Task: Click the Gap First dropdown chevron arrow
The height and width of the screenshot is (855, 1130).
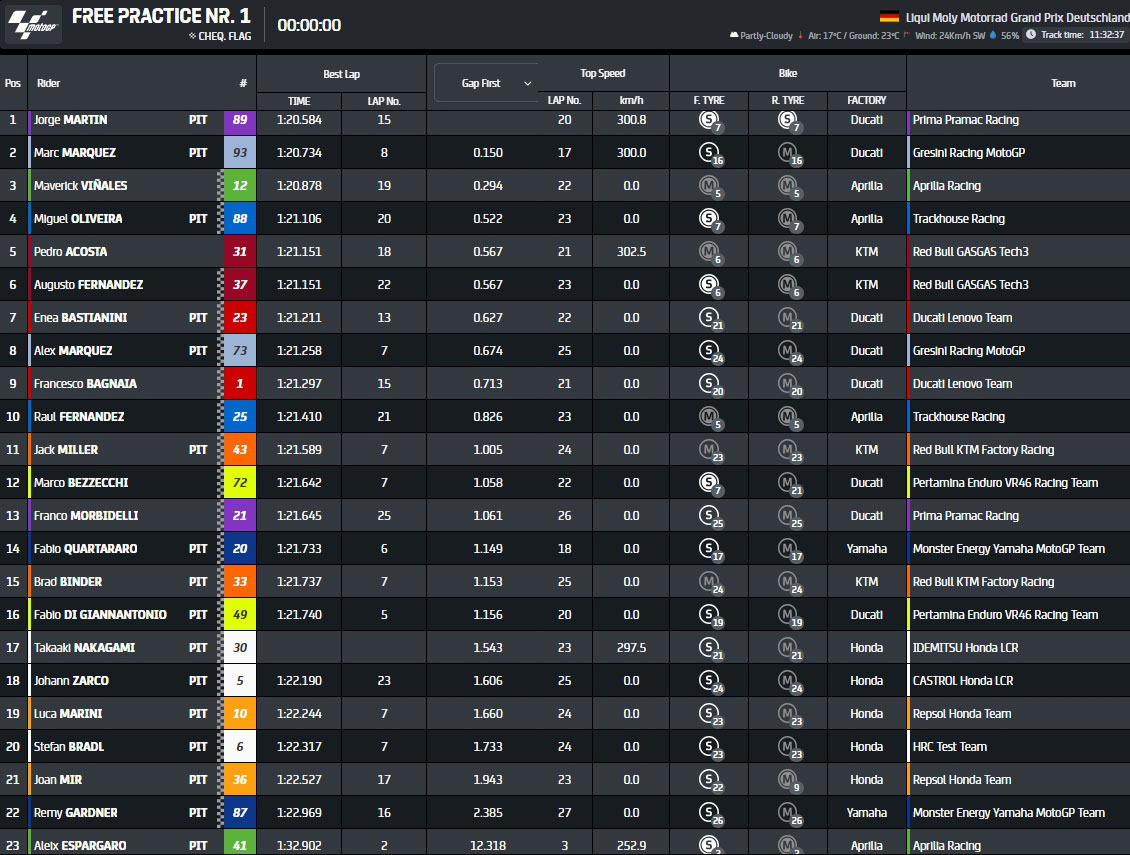Action: coord(527,83)
